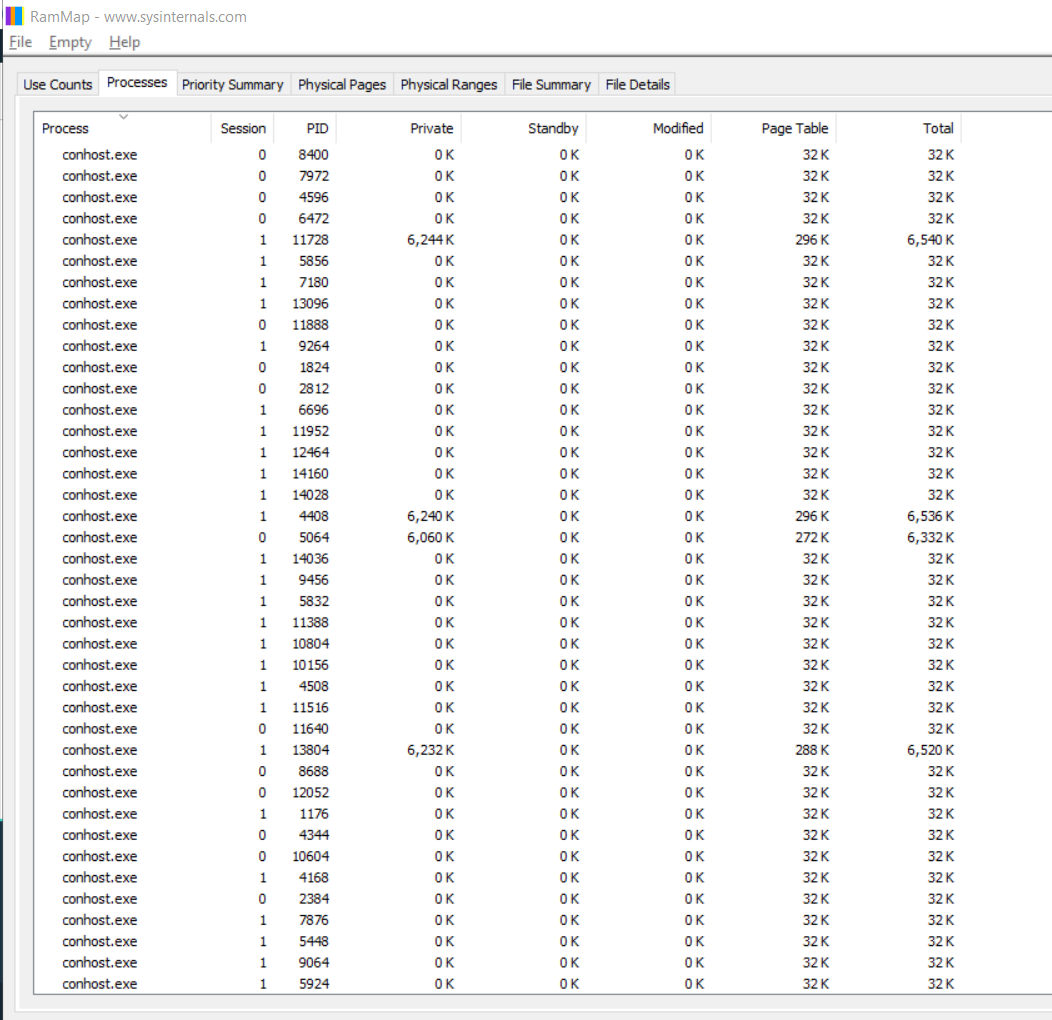
Task: Click PID value 14028
Action: tap(310, 495)
